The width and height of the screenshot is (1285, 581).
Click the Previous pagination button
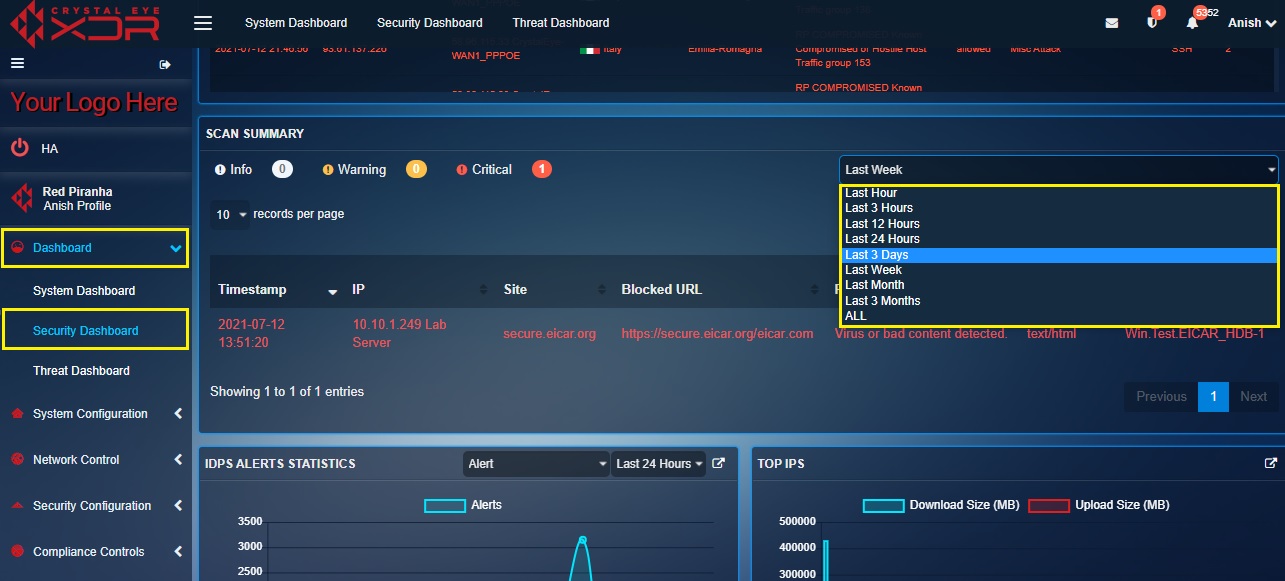(x=1161, y=397)
